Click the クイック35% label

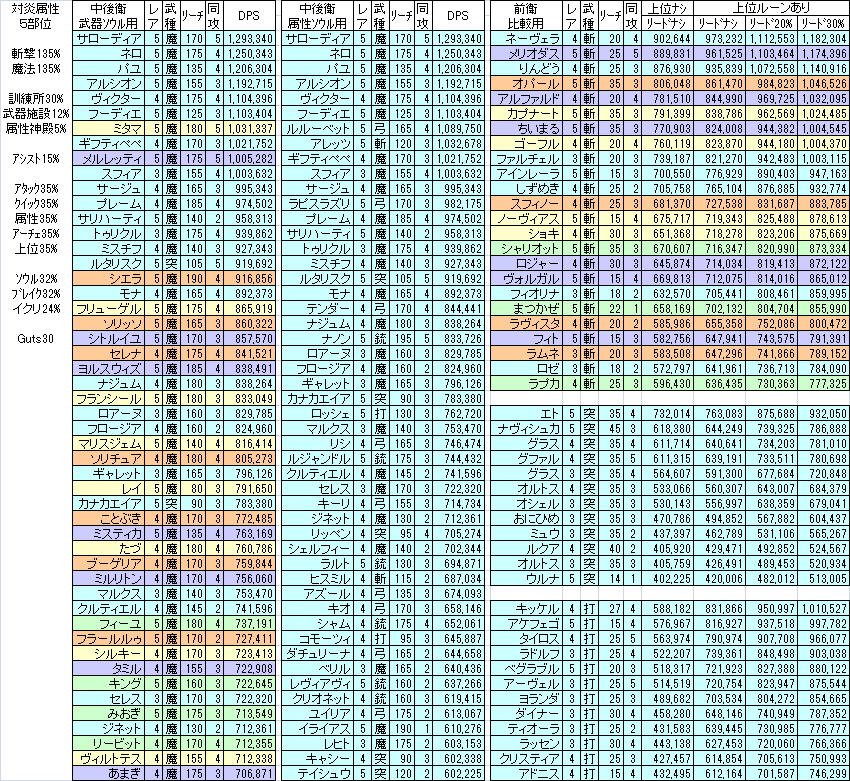point(36,204)
